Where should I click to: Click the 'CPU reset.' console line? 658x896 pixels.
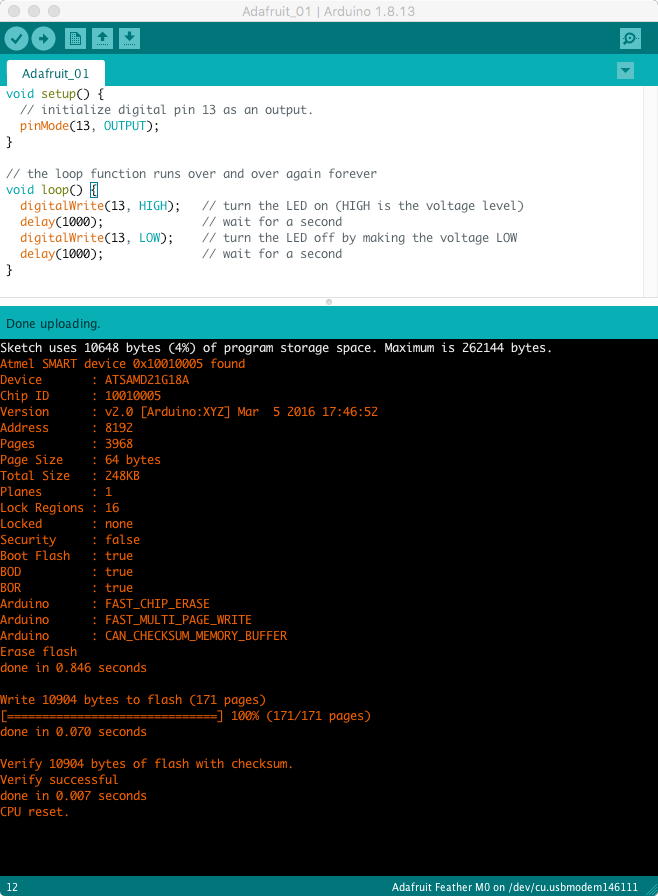click(x=34, y=811)
